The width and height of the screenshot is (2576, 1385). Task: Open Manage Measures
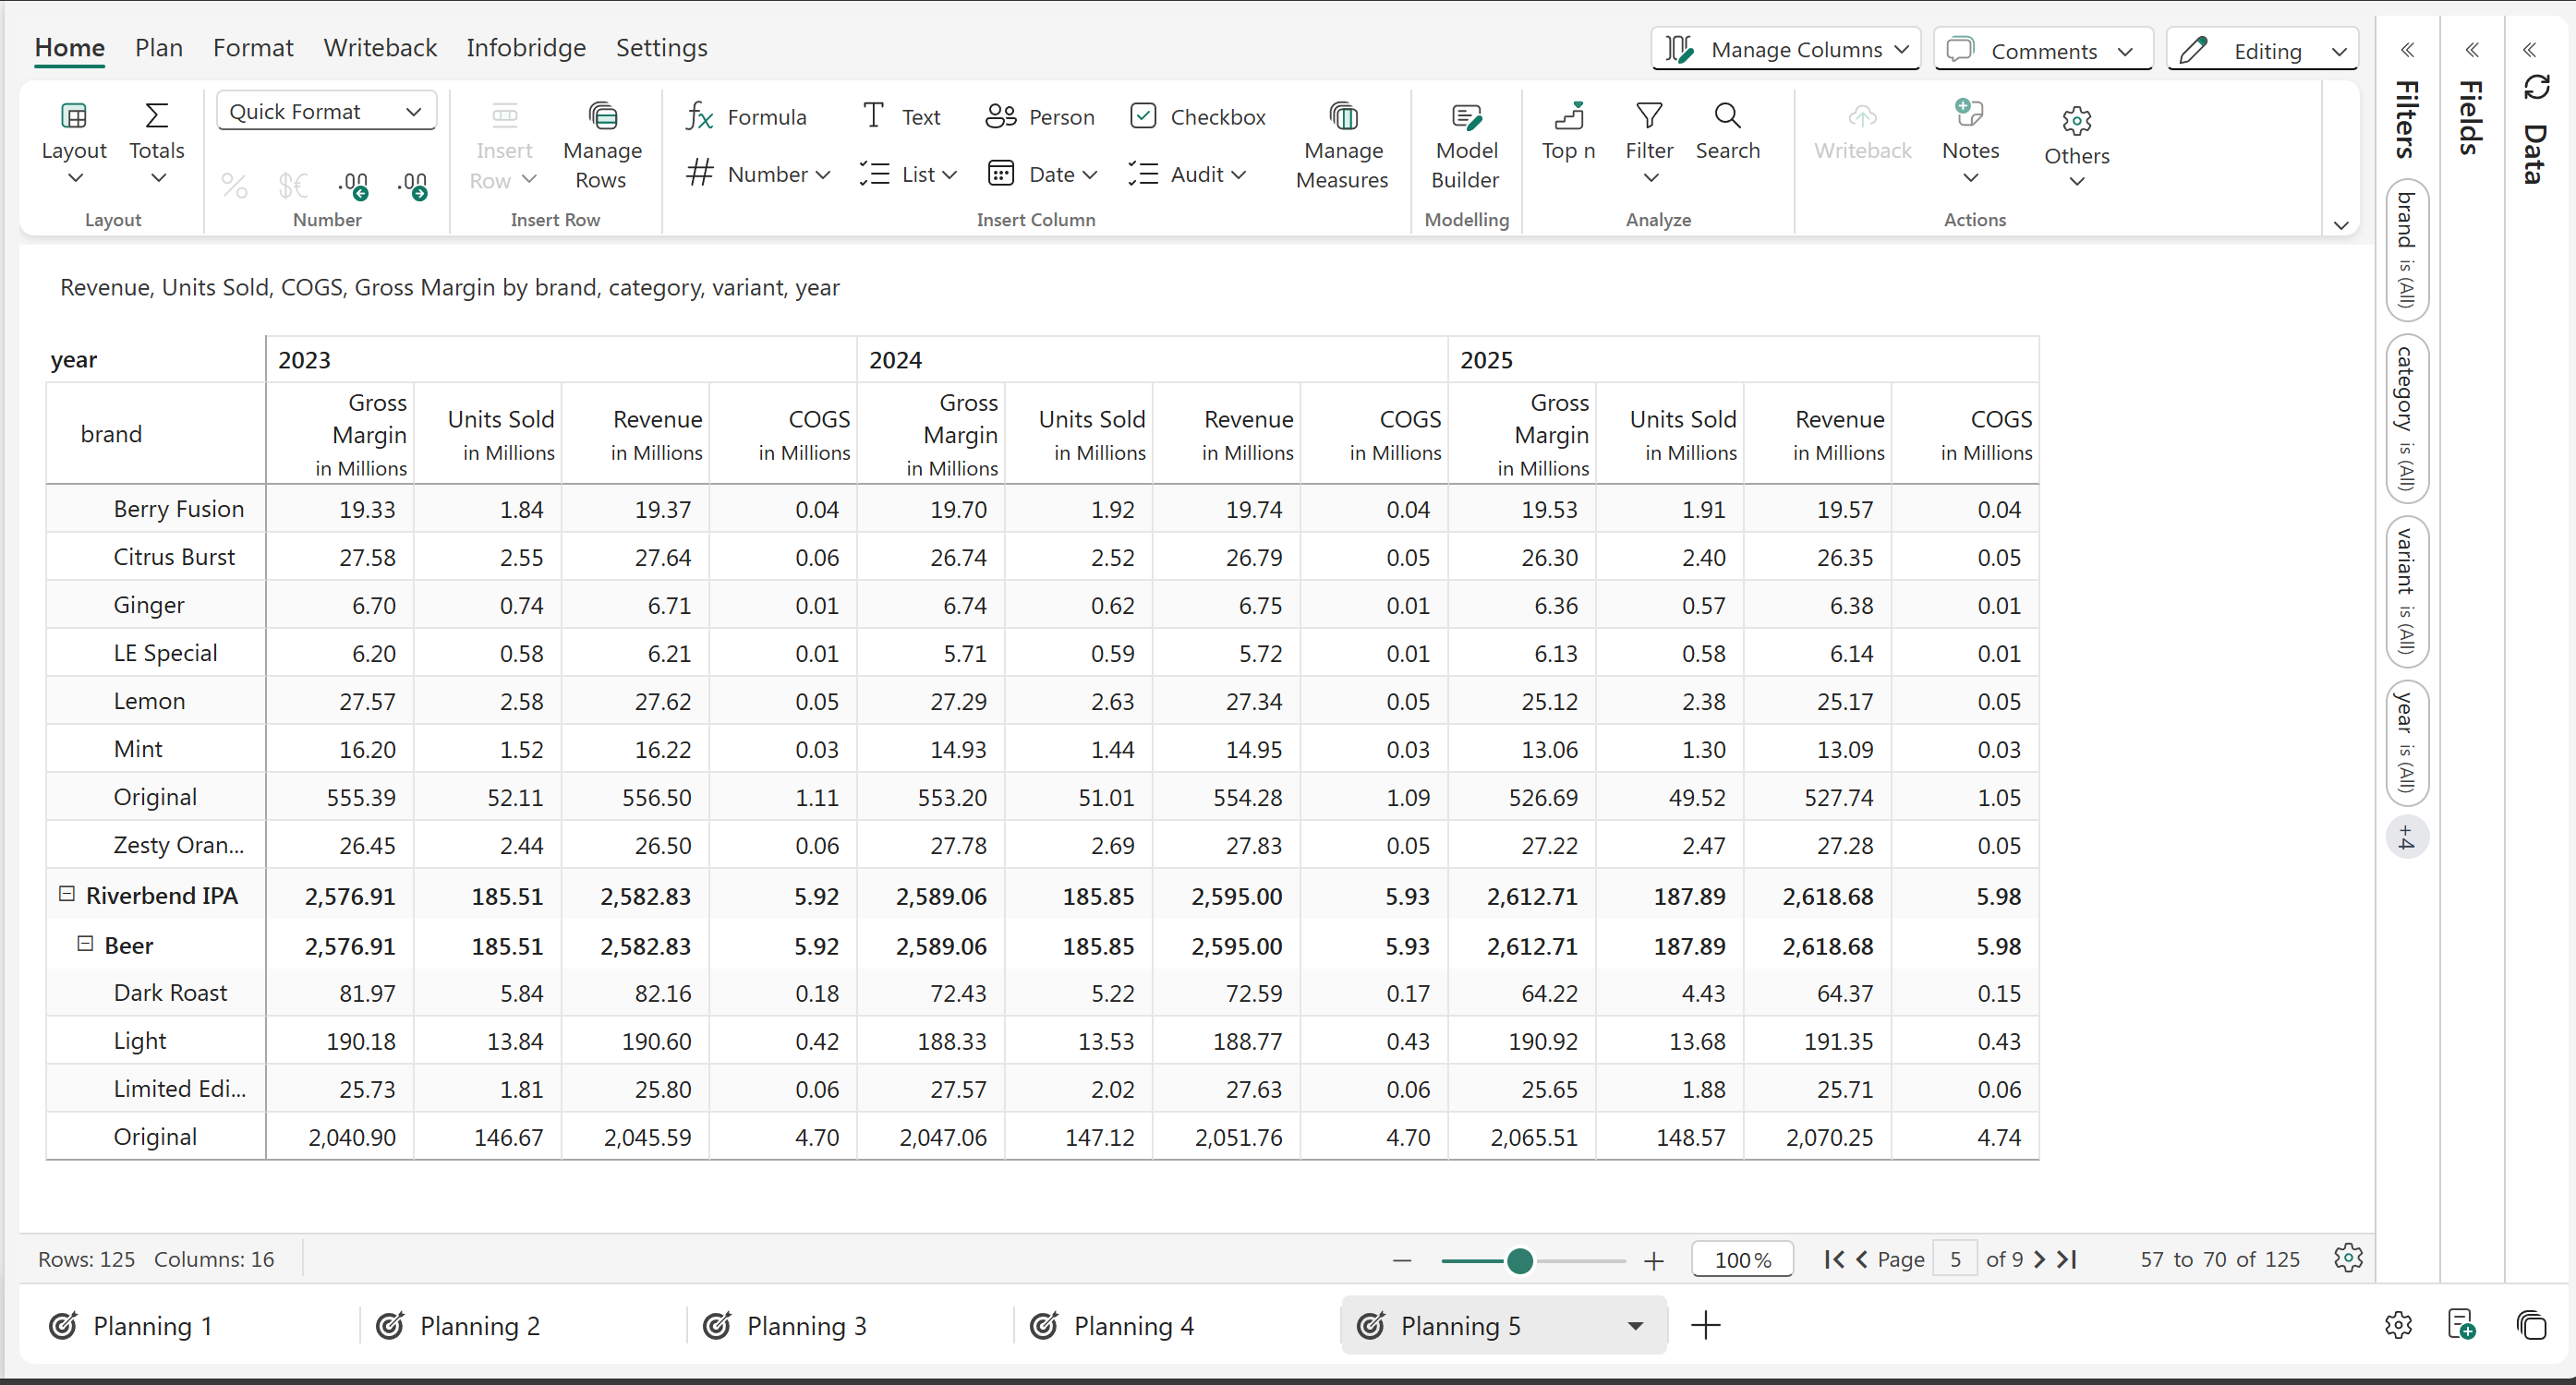coord(1341,146)
